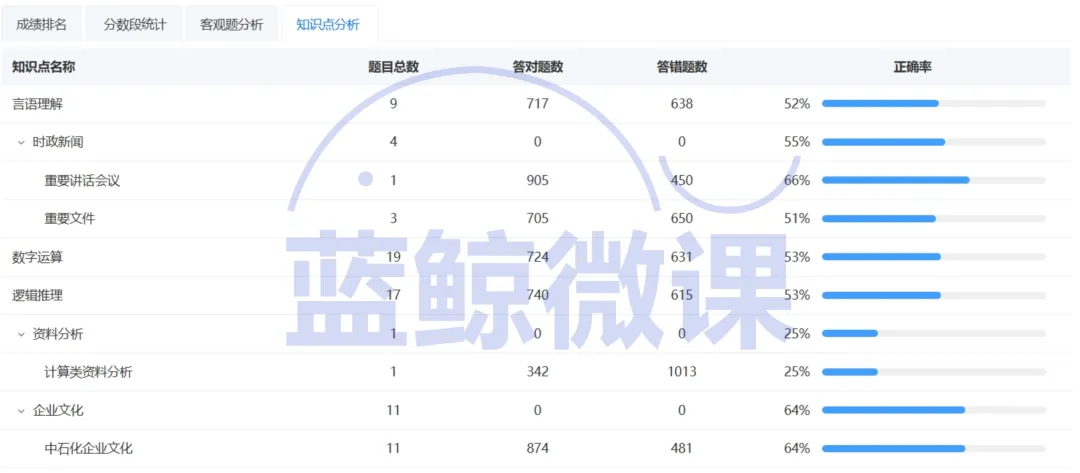Click 650 wrong count for 重要文件
The height and width of the screenshot is (473, 1080).
(x=682, y=219)
